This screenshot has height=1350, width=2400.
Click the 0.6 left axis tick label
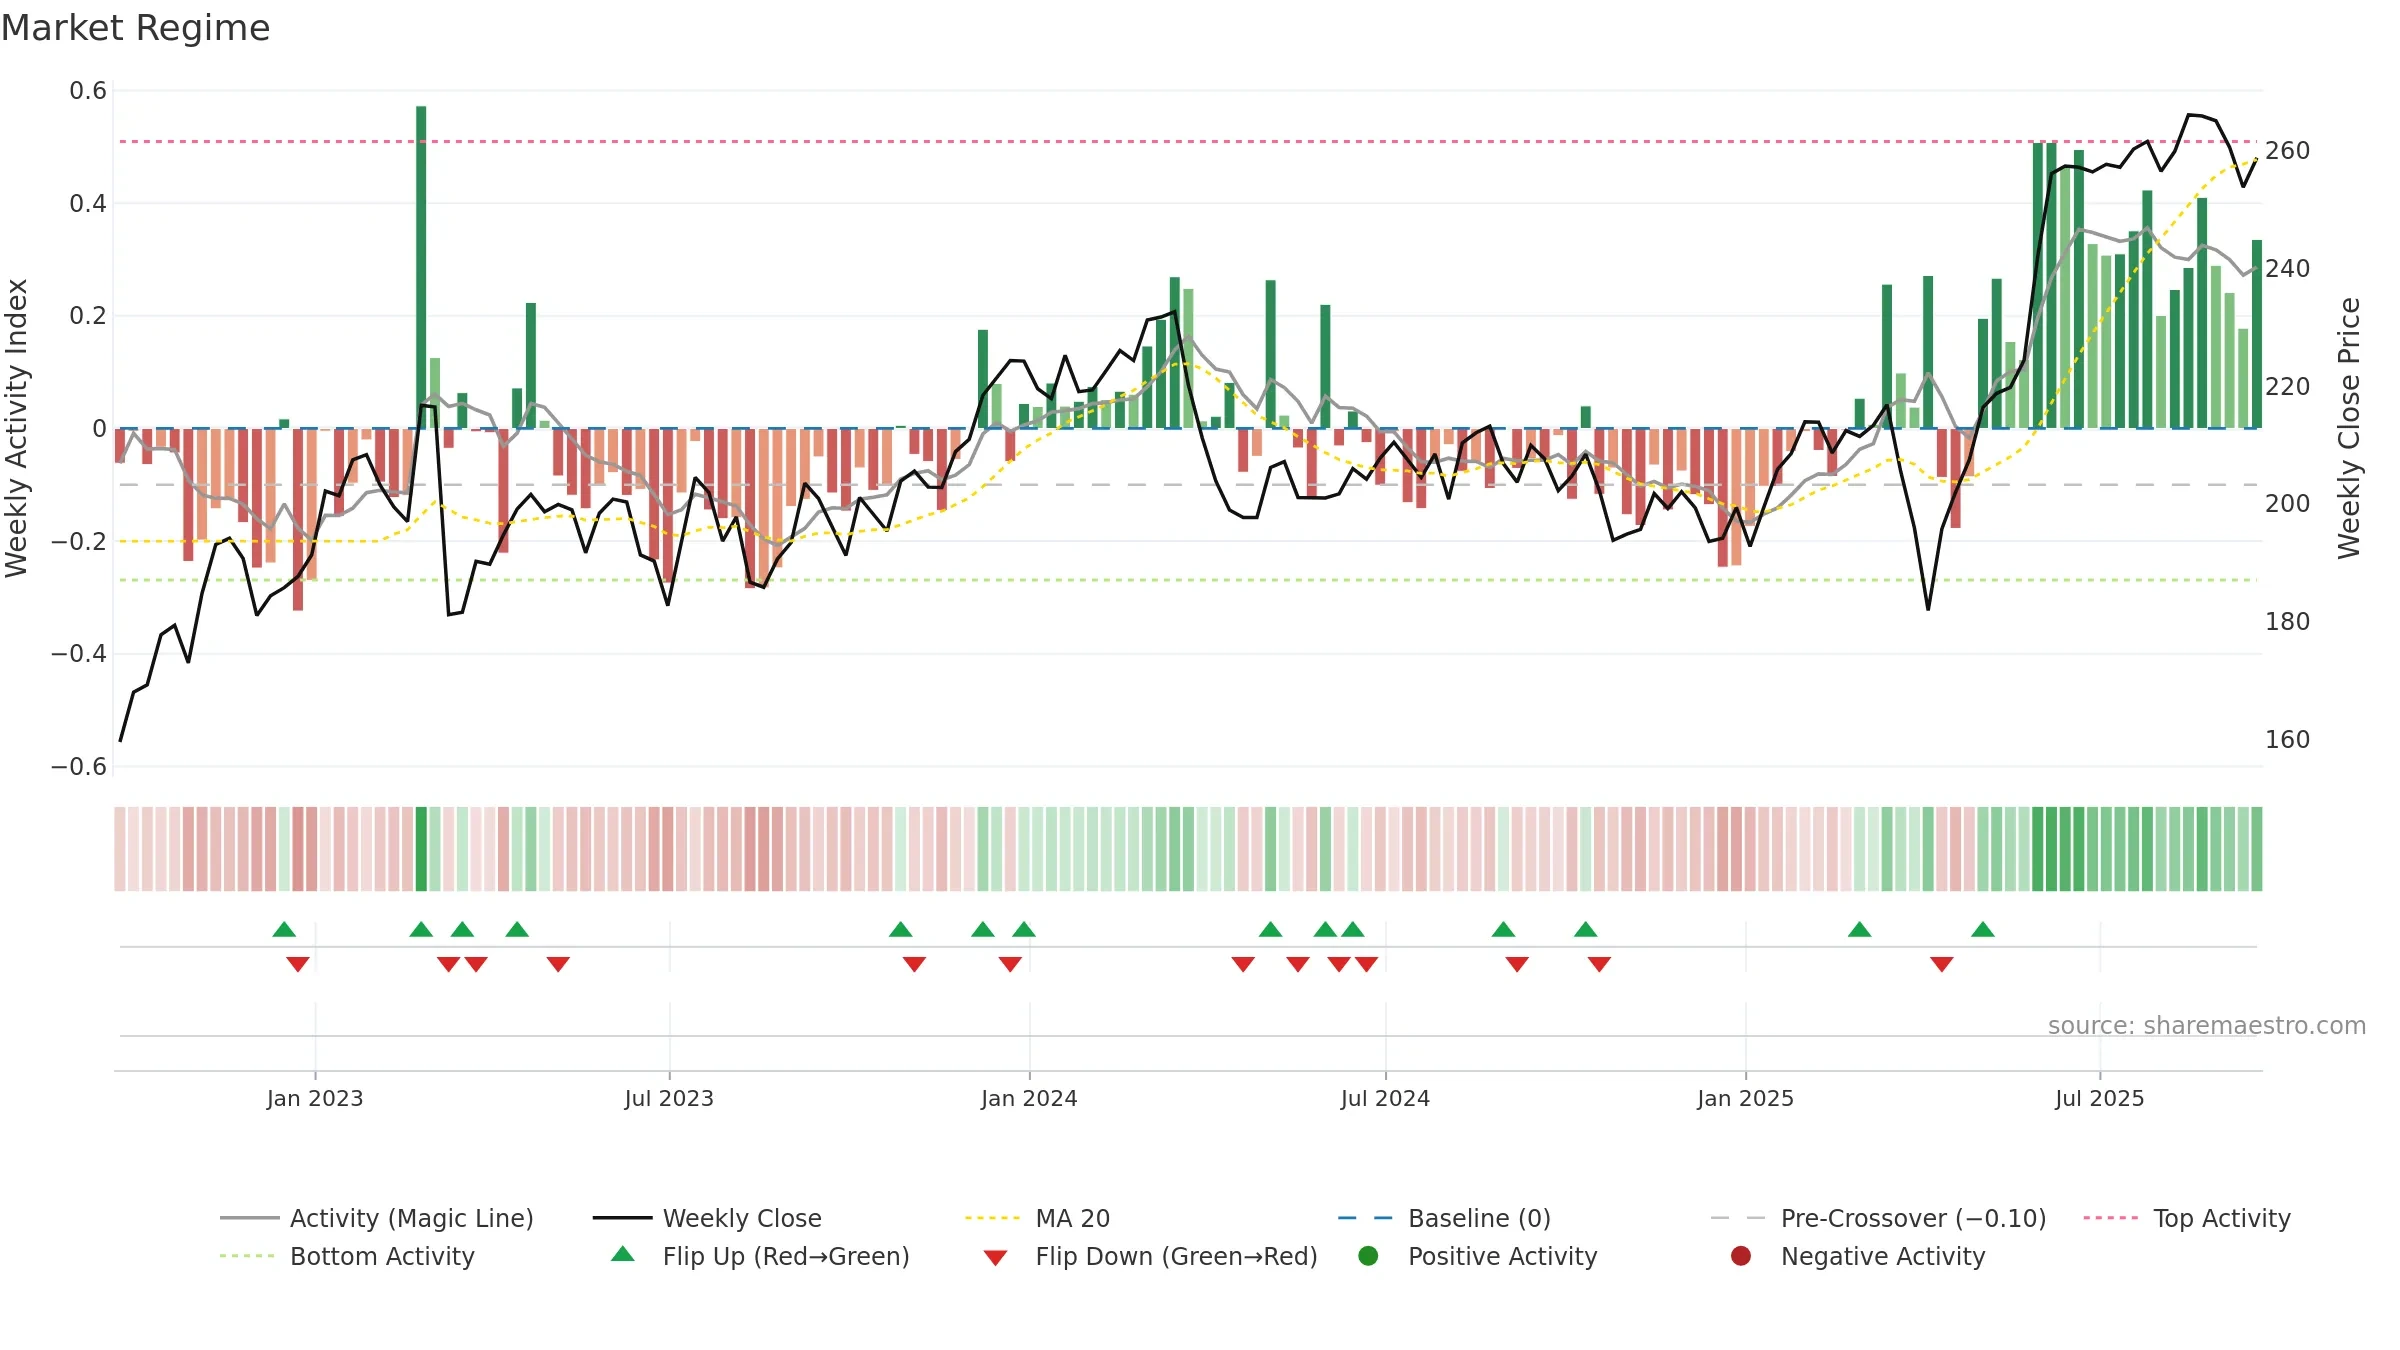[x=88, y=91]
